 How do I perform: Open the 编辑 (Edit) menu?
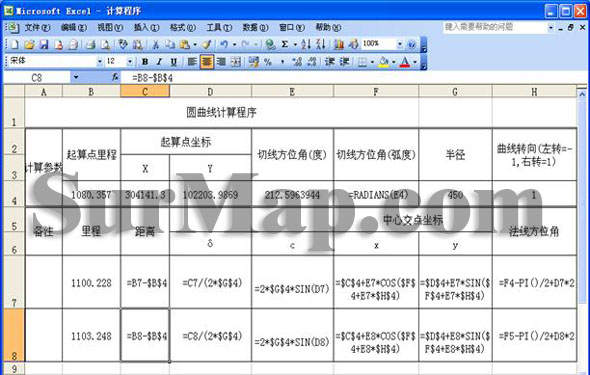tap(74, 27)
